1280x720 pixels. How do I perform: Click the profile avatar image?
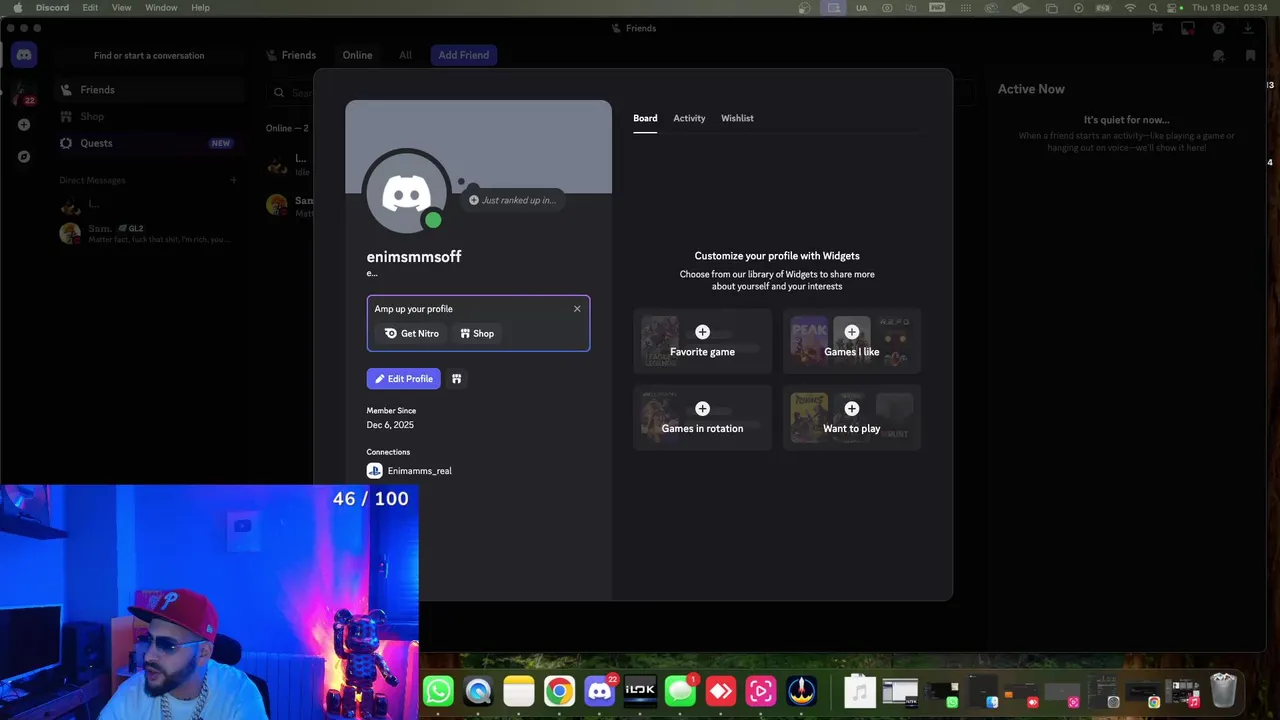406,193
